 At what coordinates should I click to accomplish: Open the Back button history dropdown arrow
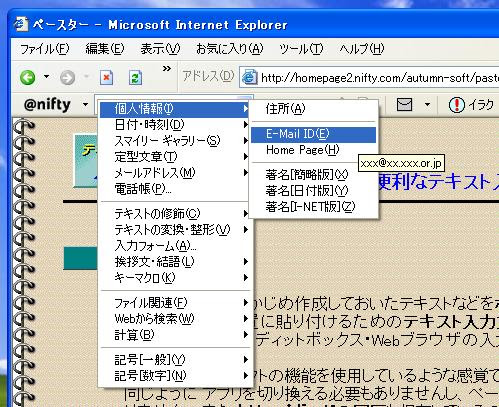pyautogui.click(x=46, y=77)
